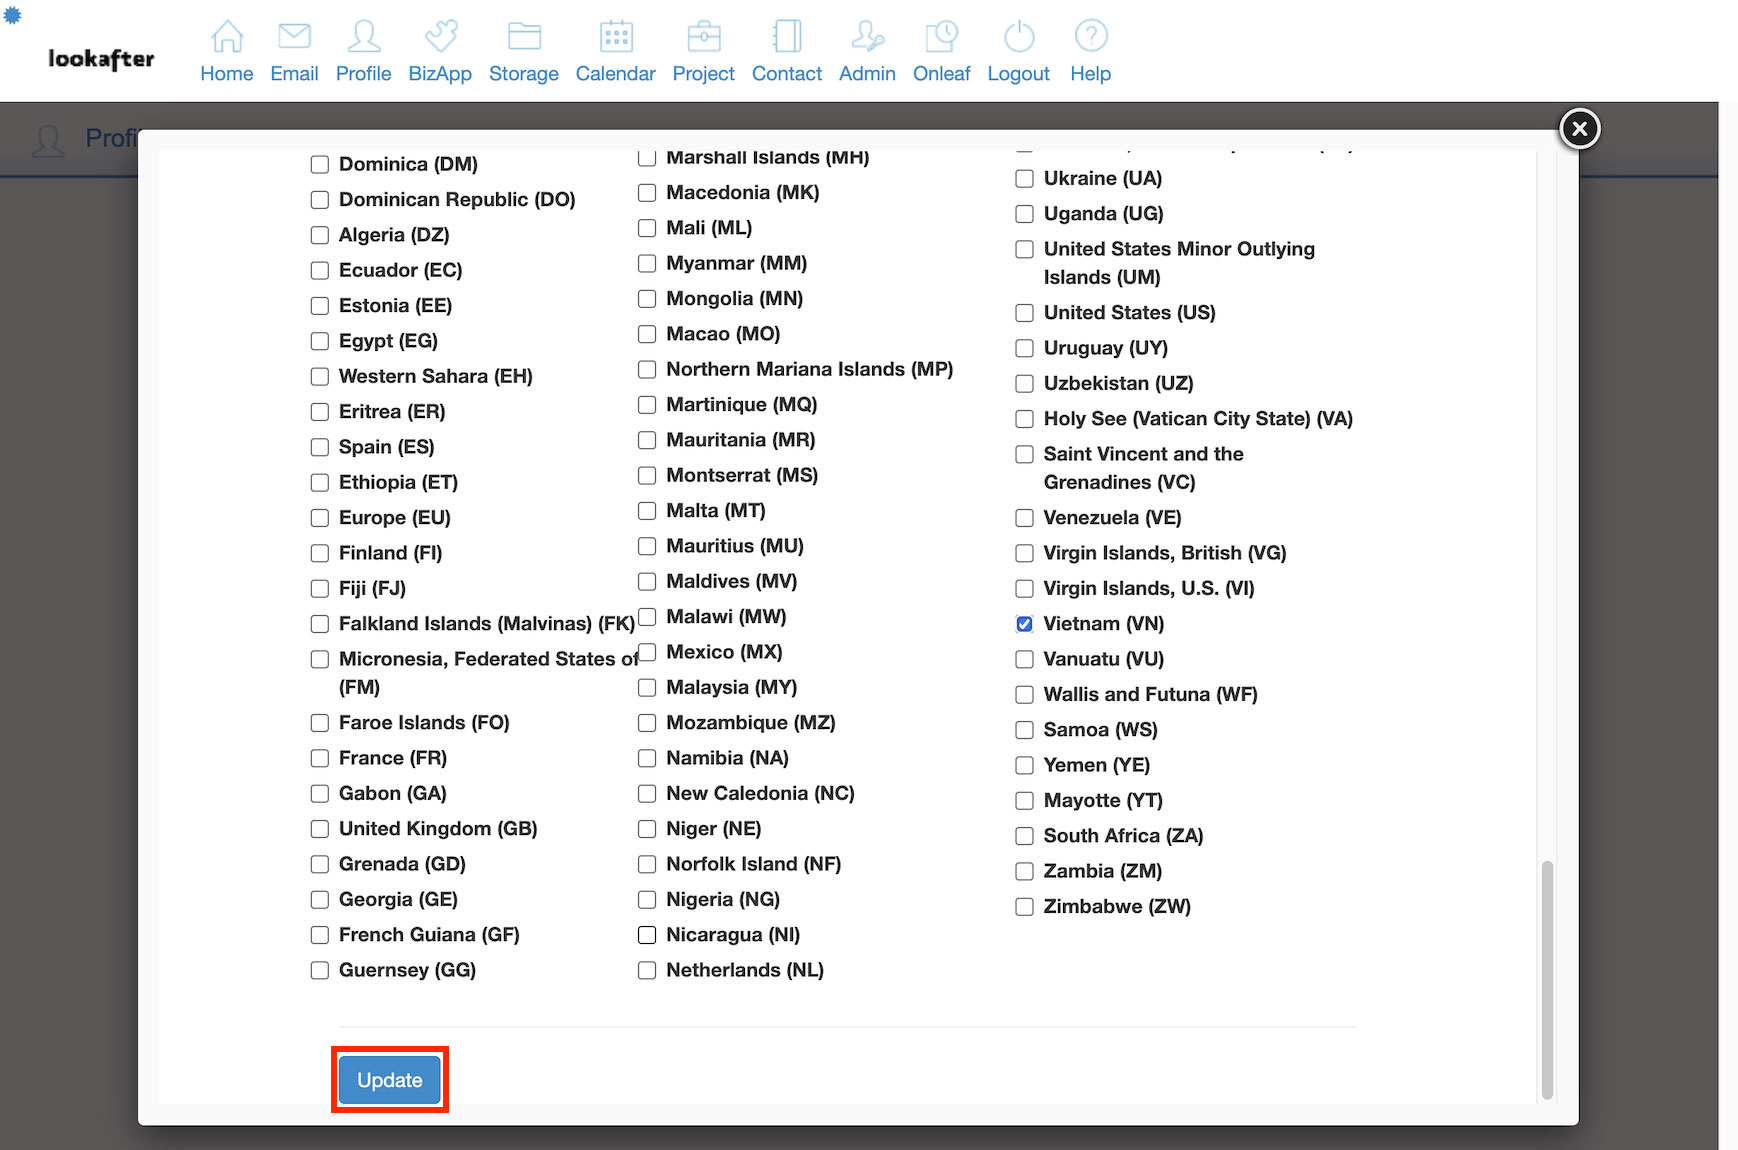This screenshot has width=1738, height=1150.
Task: Uncheck the Vietnam (VN) checkbox
Action: coord(1025,624)
